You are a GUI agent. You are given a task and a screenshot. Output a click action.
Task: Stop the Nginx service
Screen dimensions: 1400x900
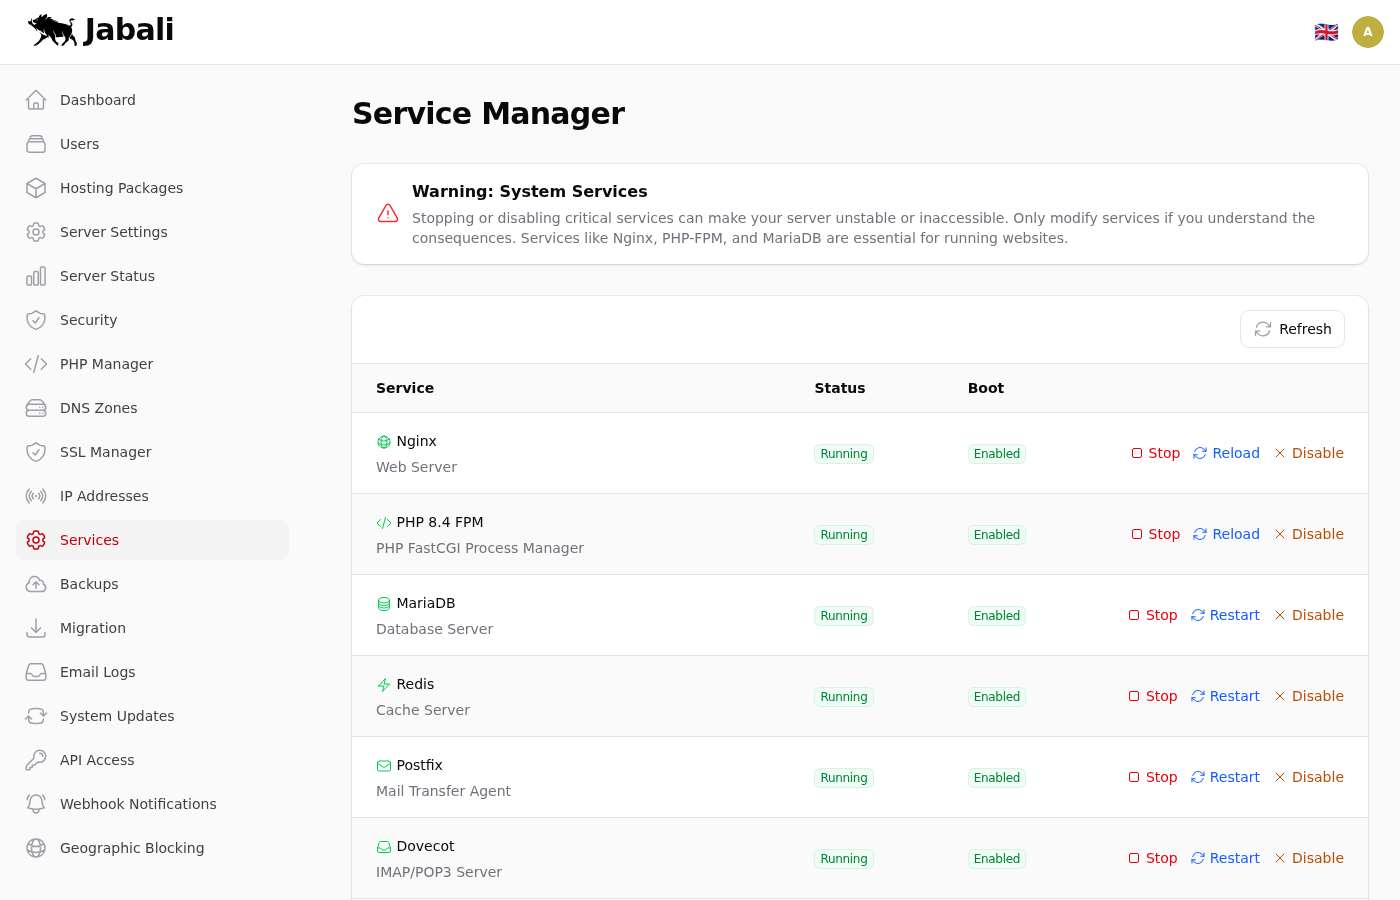1156,453
